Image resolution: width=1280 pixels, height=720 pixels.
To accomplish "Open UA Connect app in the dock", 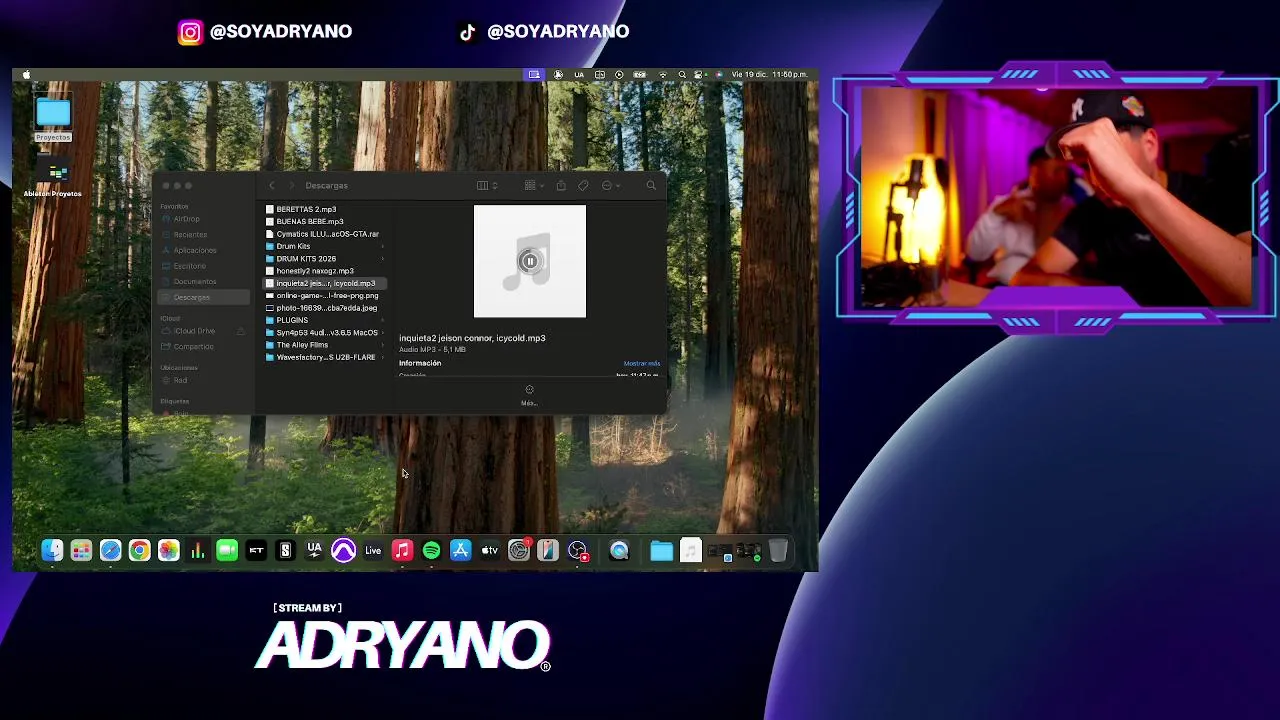I will [314, 550].
